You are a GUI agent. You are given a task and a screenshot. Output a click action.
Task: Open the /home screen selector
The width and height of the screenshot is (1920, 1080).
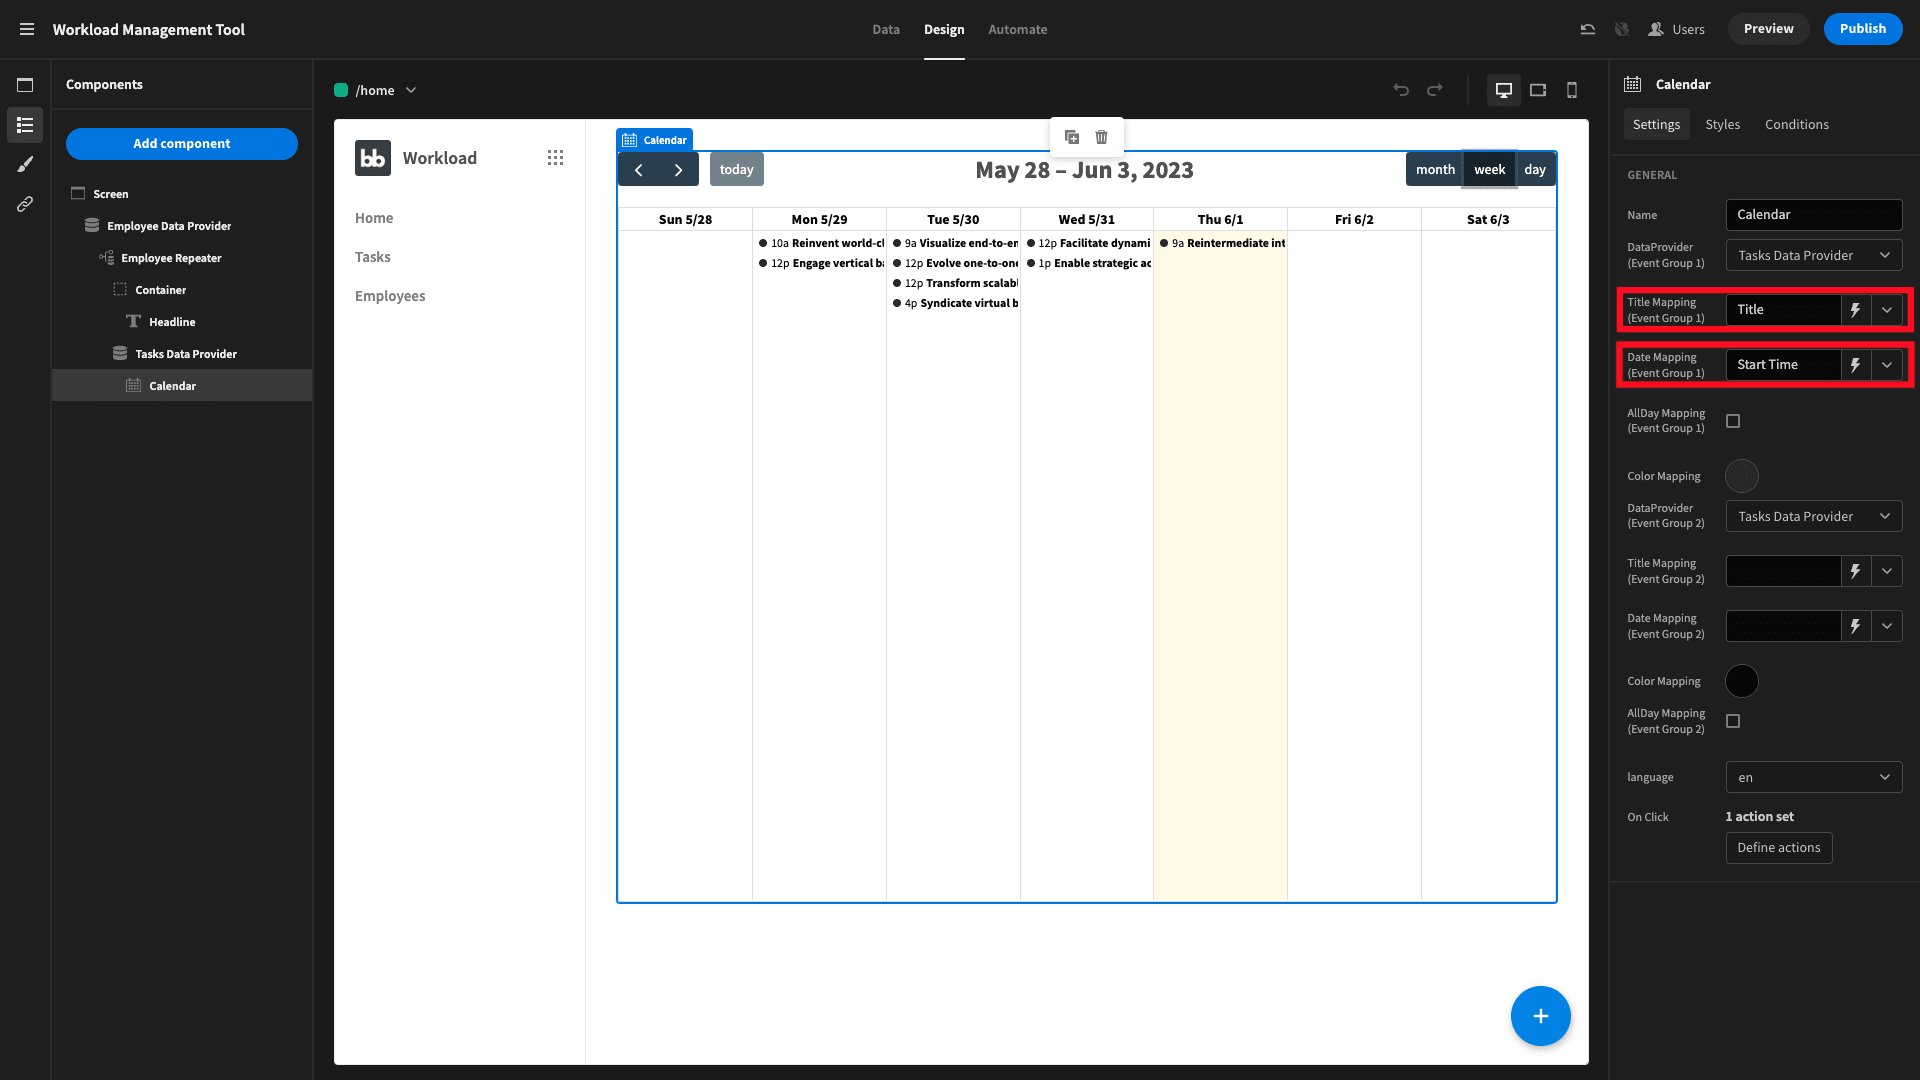tap(376, 90)
